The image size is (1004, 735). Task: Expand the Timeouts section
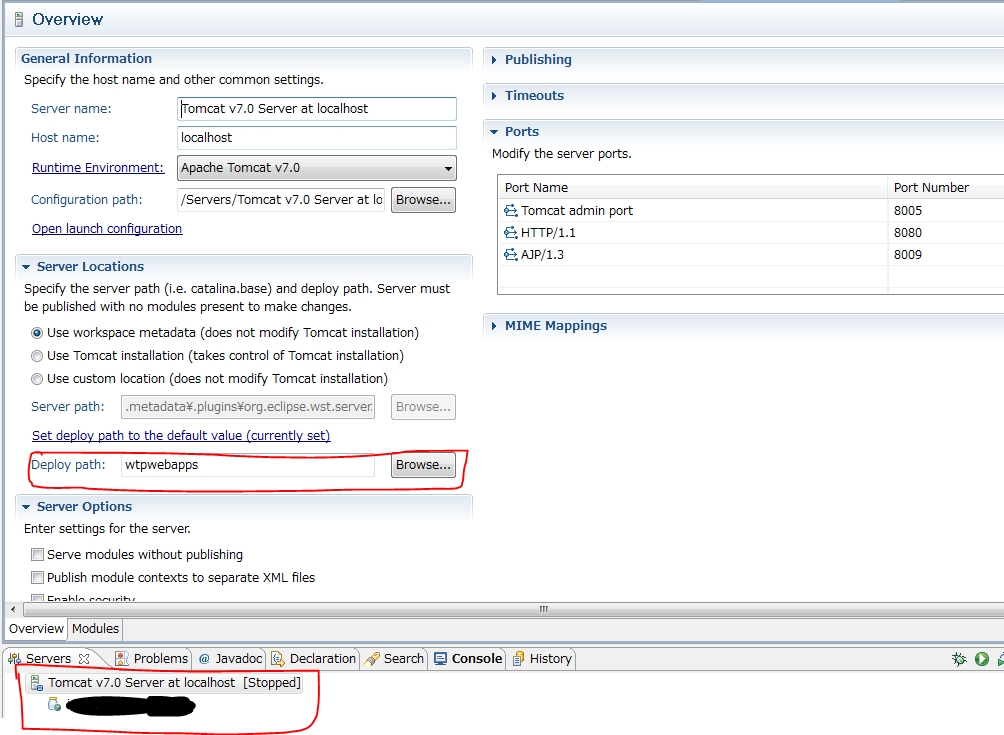coord(494,96)
